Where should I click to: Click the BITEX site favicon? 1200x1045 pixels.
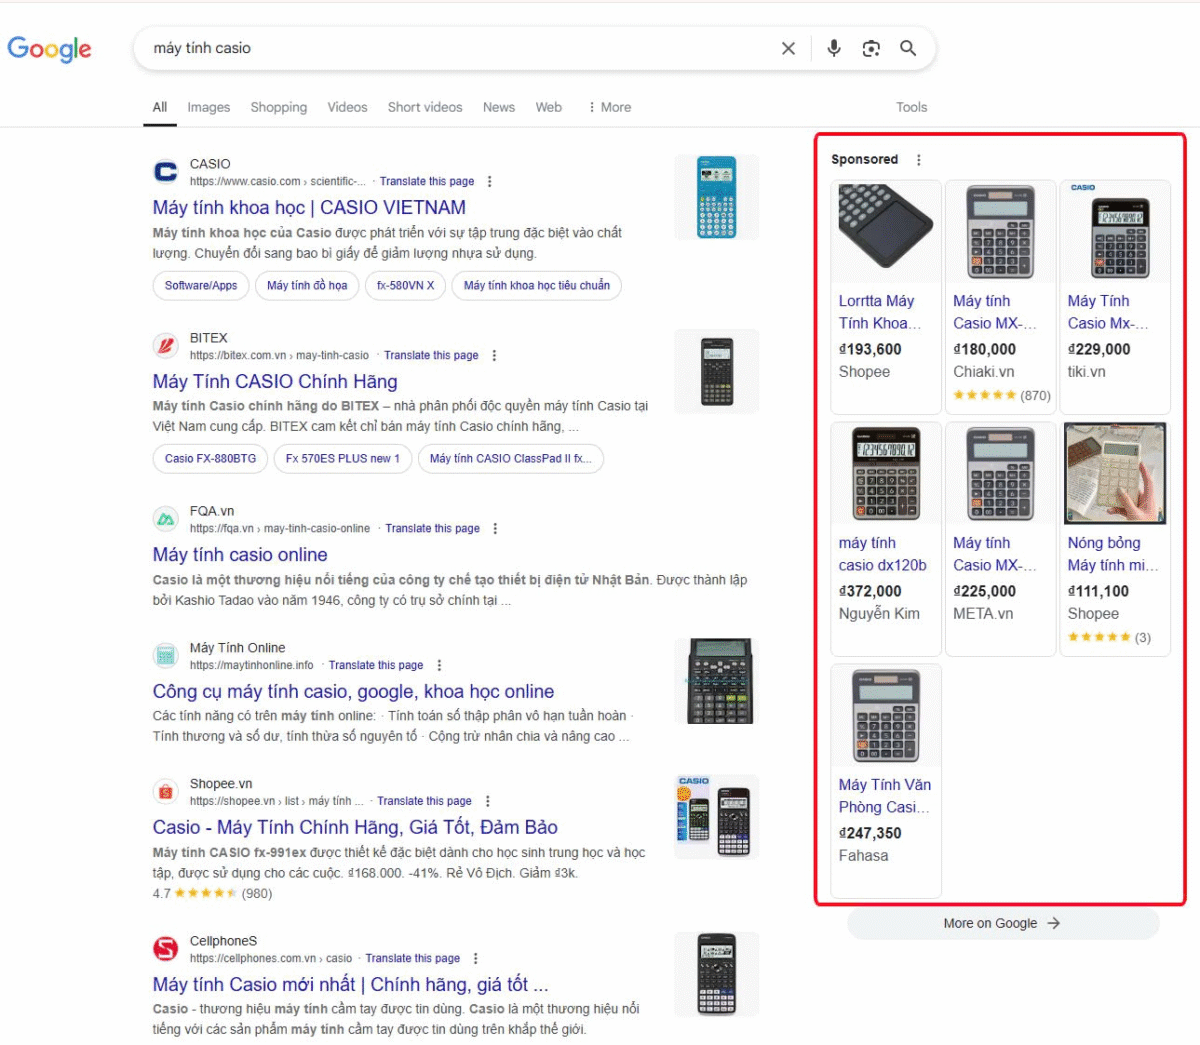click(x=165, y=346)
